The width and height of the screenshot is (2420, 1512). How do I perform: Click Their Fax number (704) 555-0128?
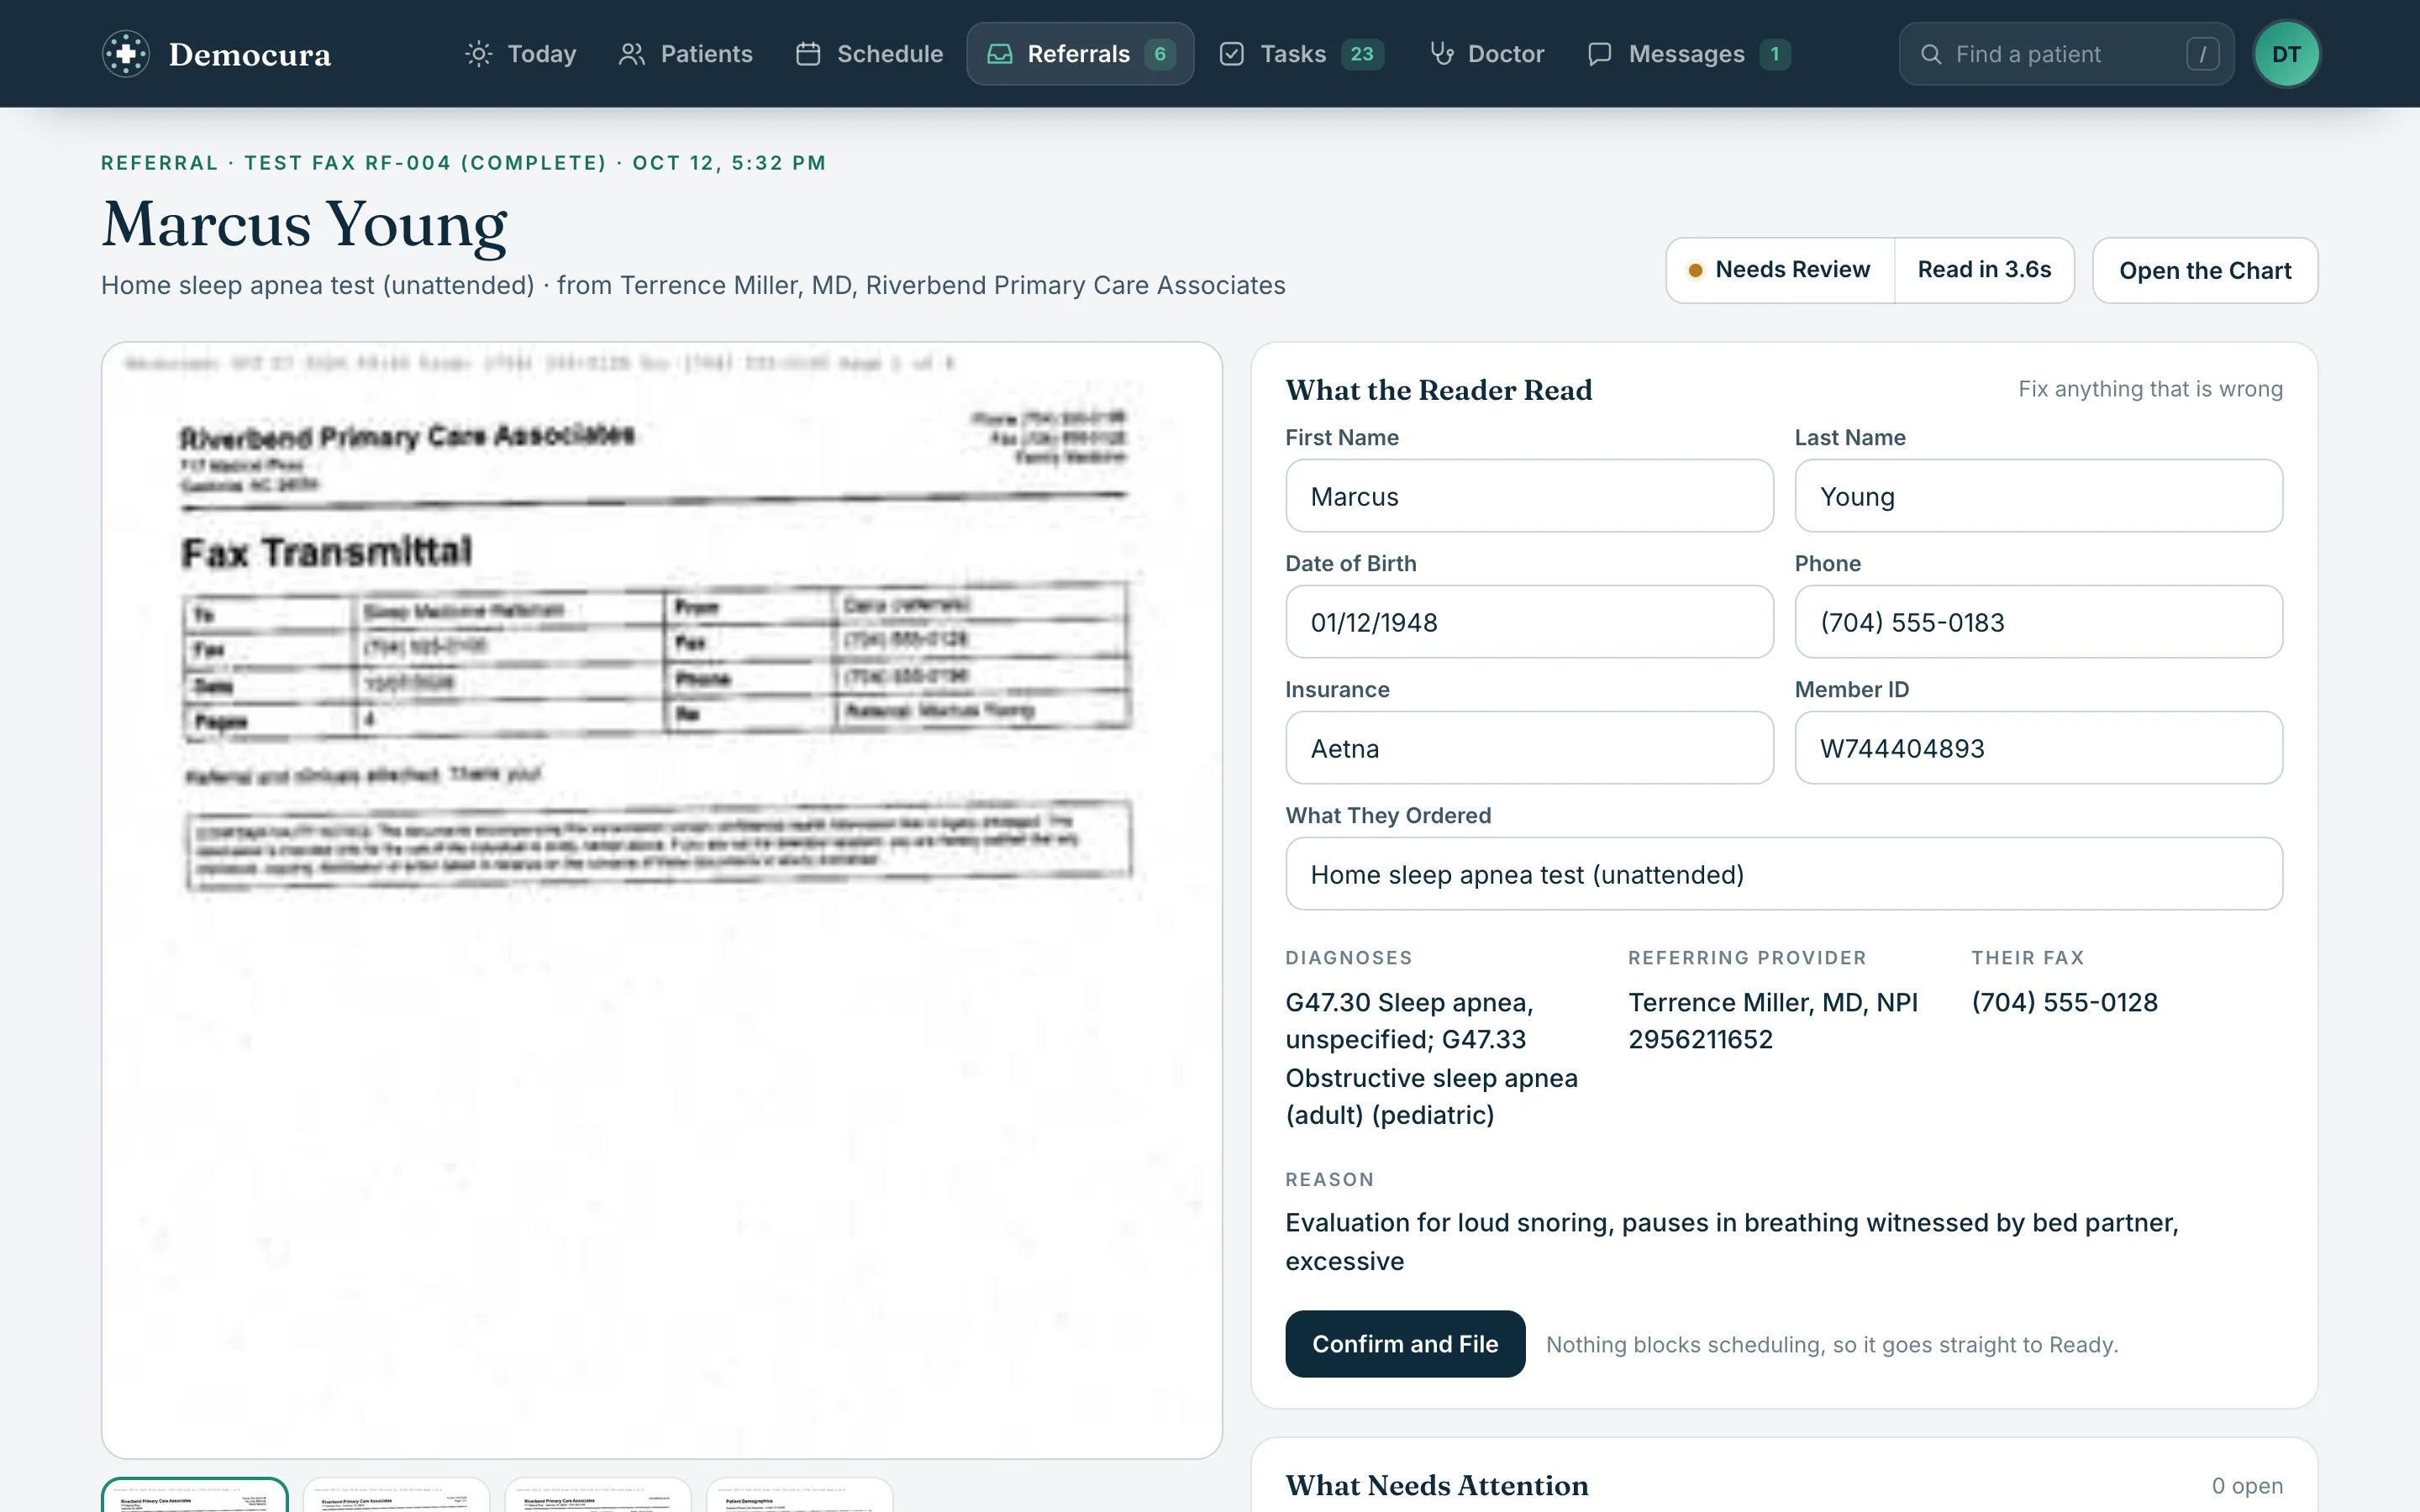tap(2064, 1002)
